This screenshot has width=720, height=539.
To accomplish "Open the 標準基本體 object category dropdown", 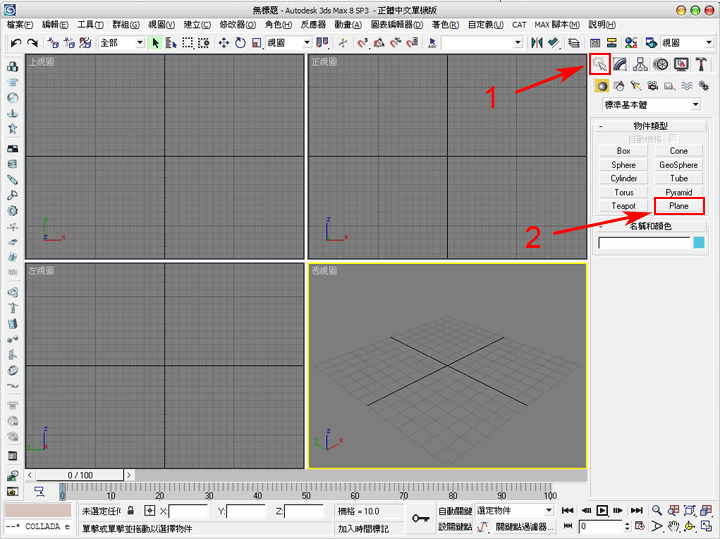I will (652, 105).
